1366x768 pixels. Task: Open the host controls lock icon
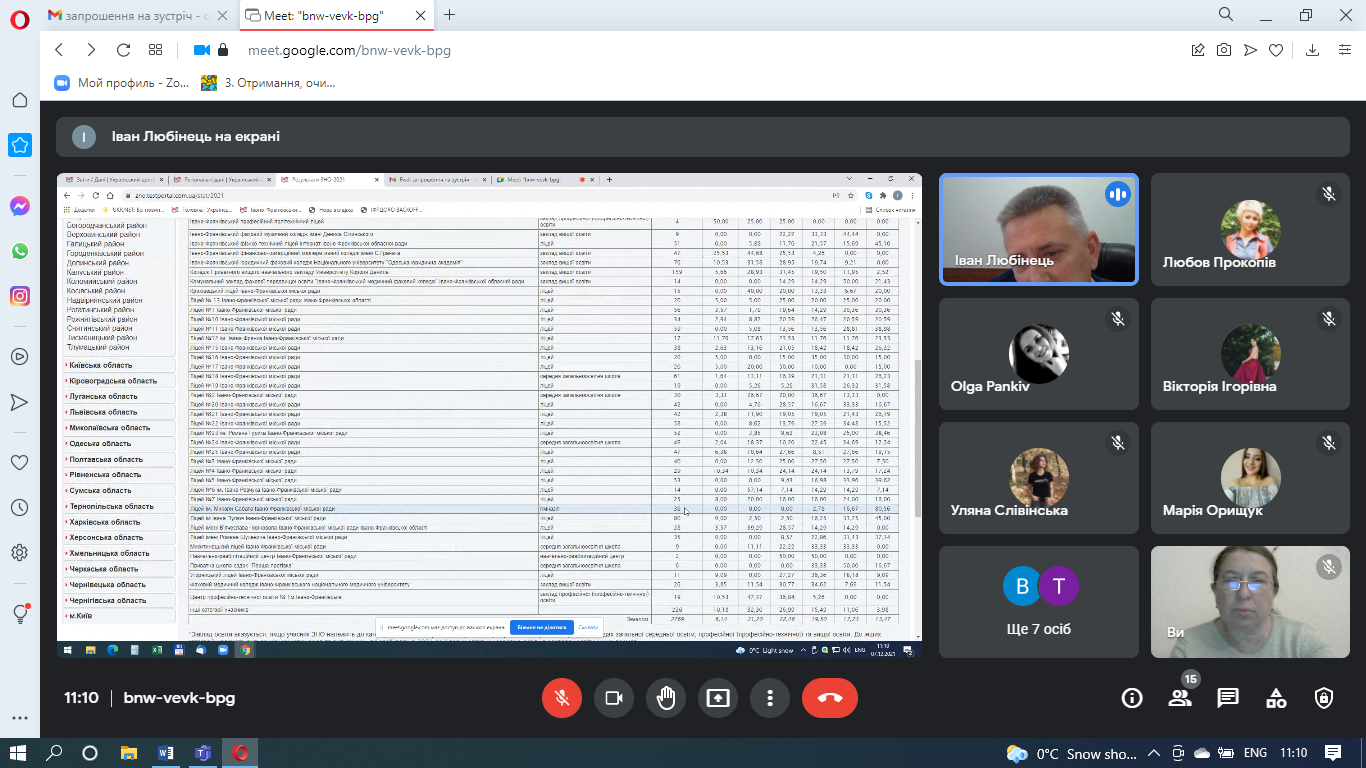click(x=1324, y=698)
